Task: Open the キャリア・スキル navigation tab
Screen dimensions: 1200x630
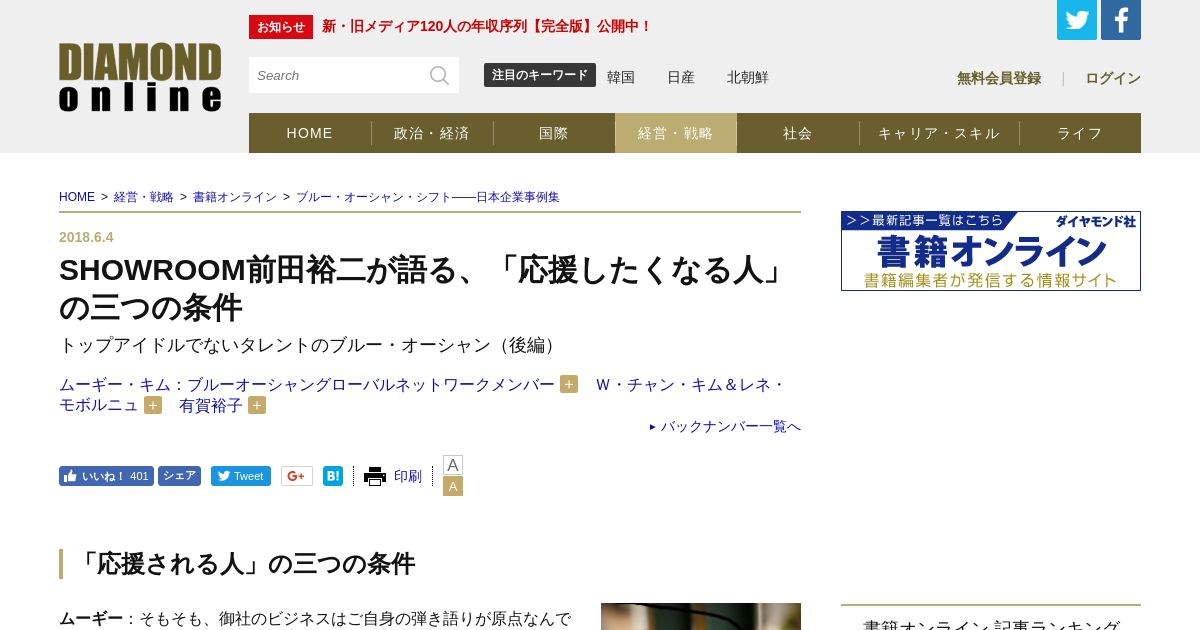Action: pyautogui.click(x=939, y=133)
